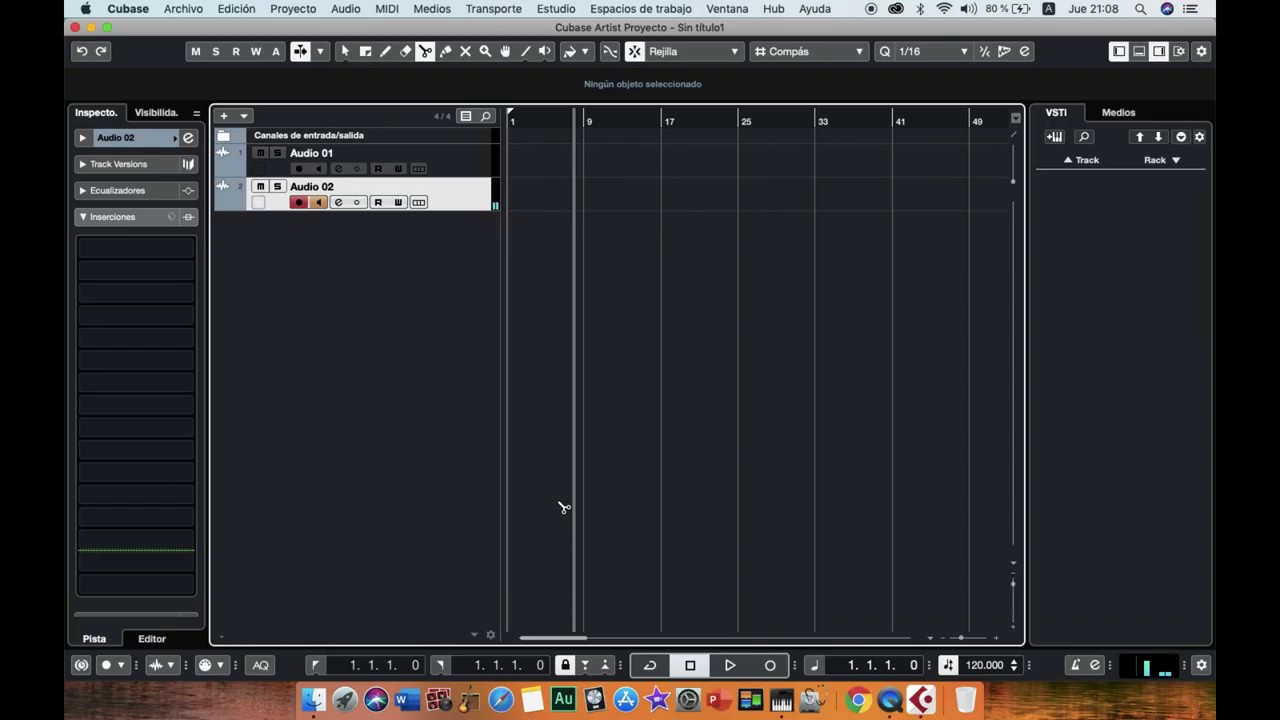This screenshot has height=720, width=1280.
Task: Open the Rejilla snap type dropdown
Action: coord(694,51)
